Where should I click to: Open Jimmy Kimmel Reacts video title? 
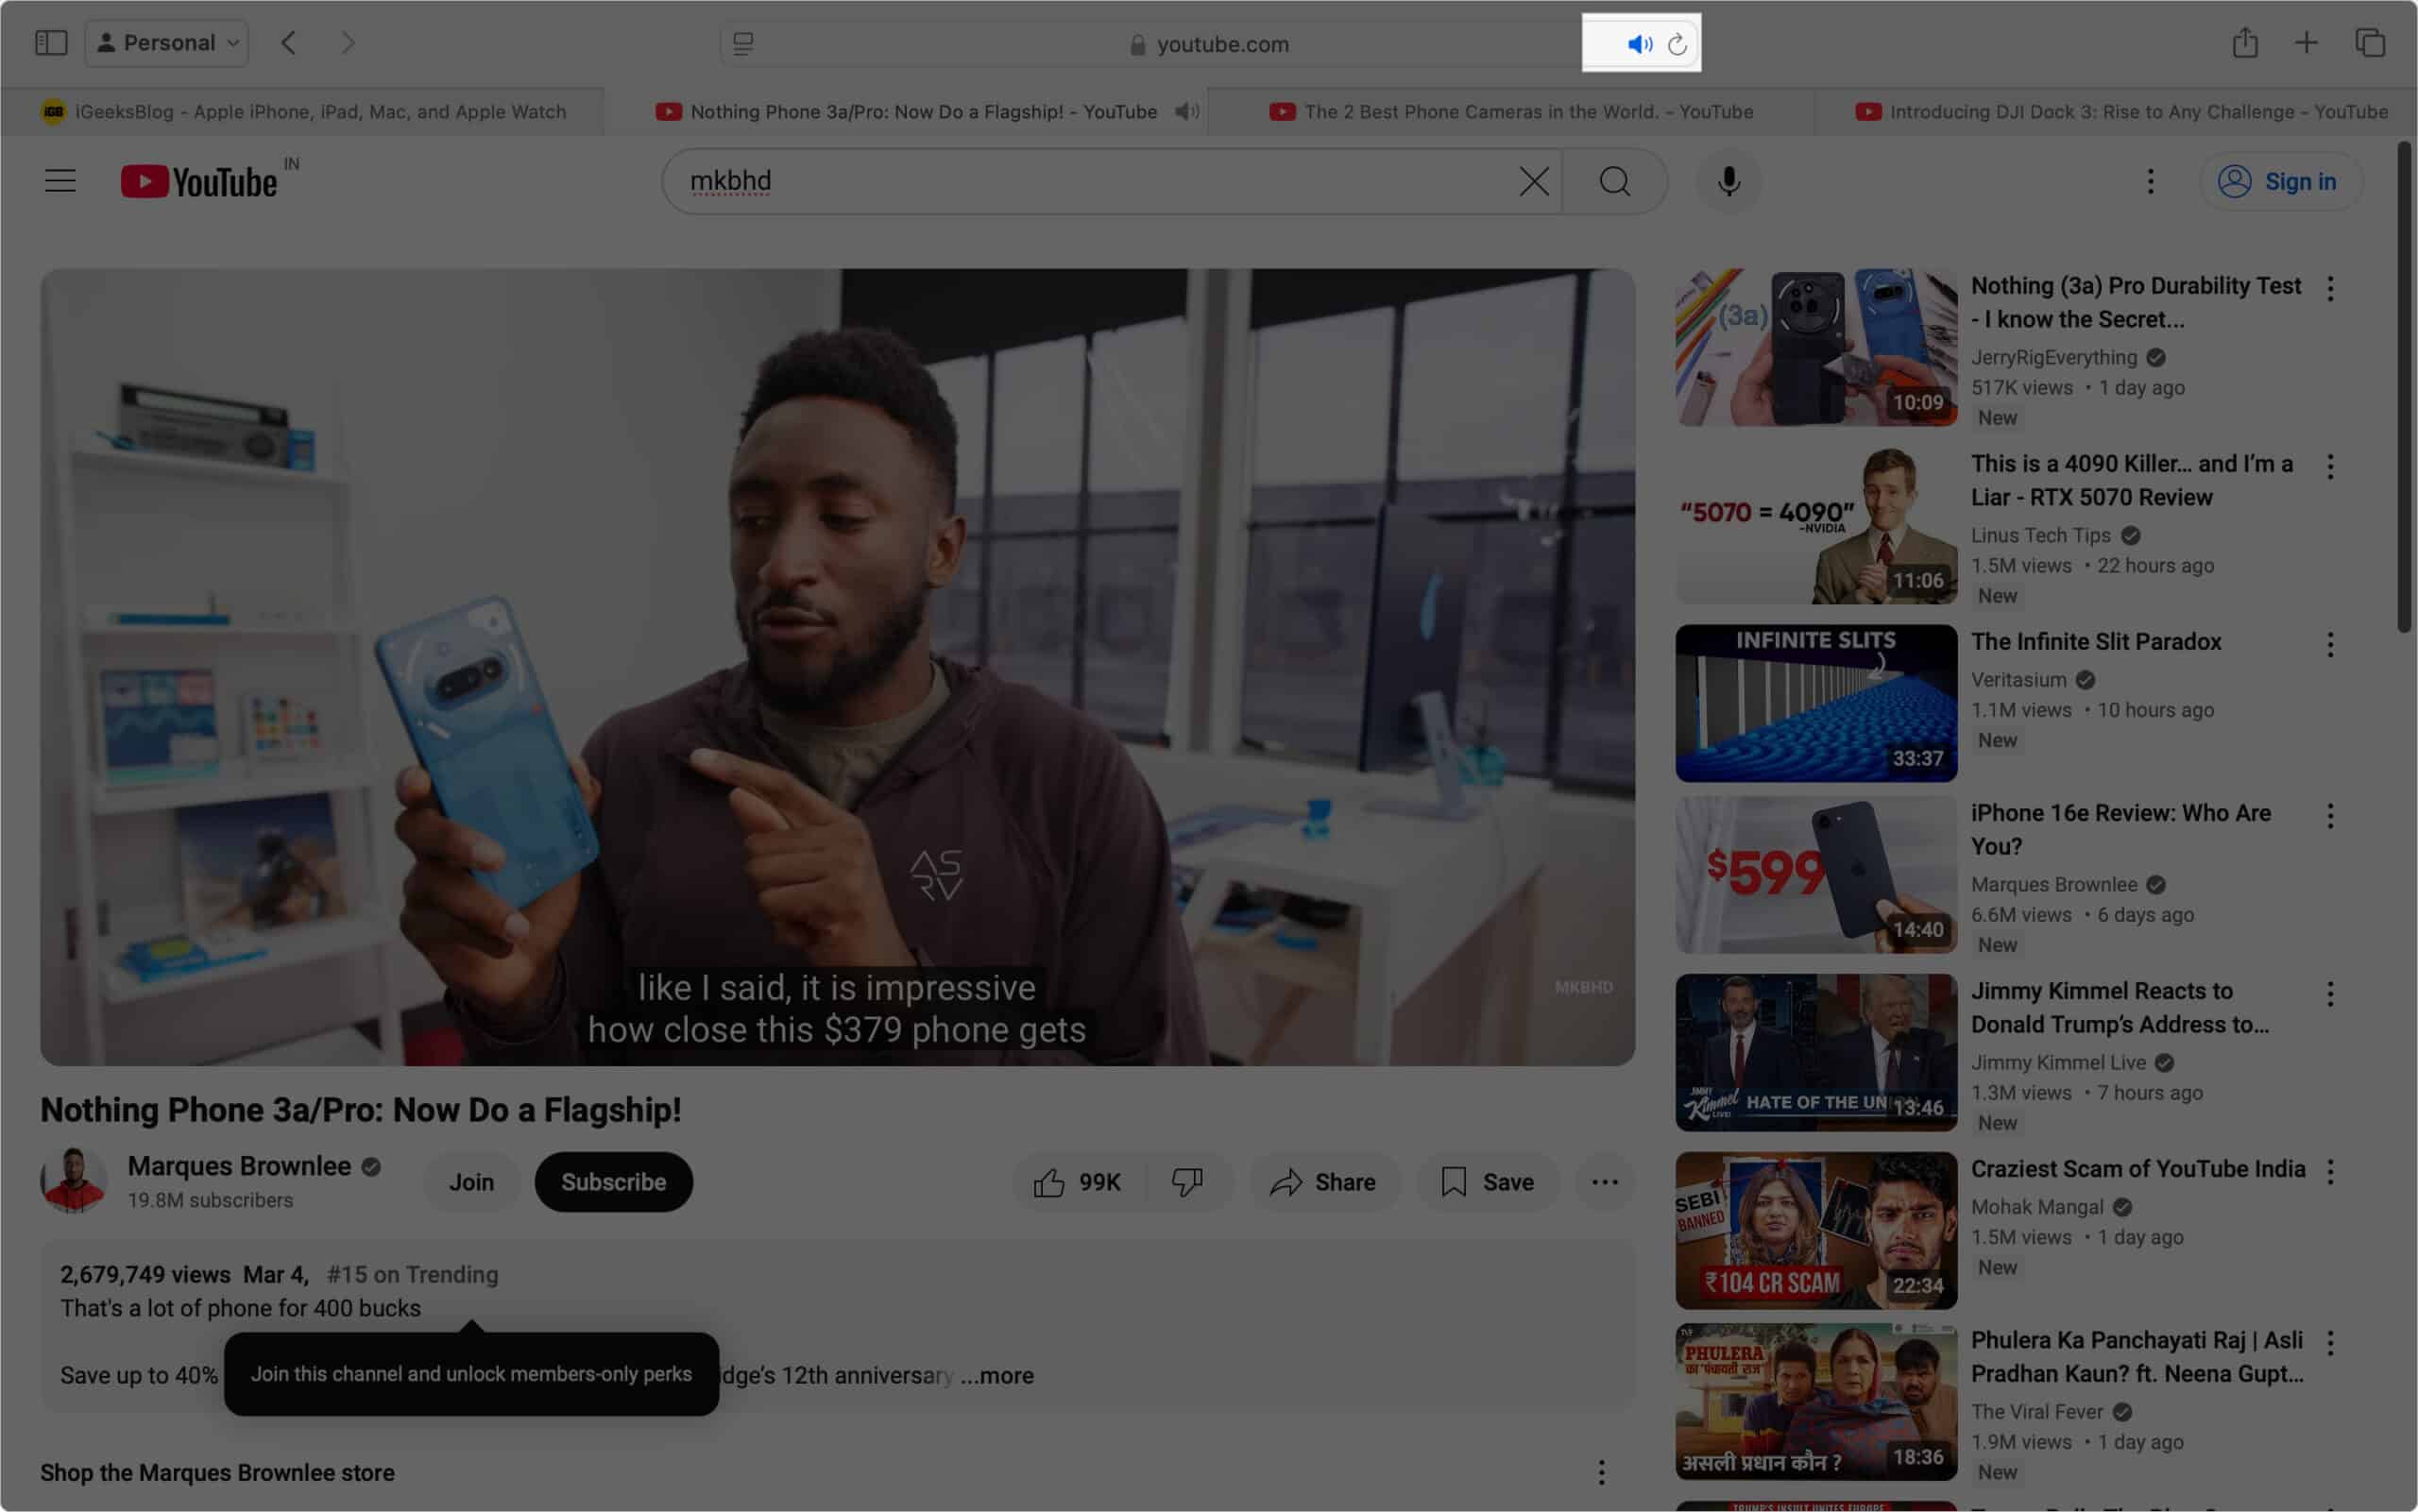coord(2120,1007)
